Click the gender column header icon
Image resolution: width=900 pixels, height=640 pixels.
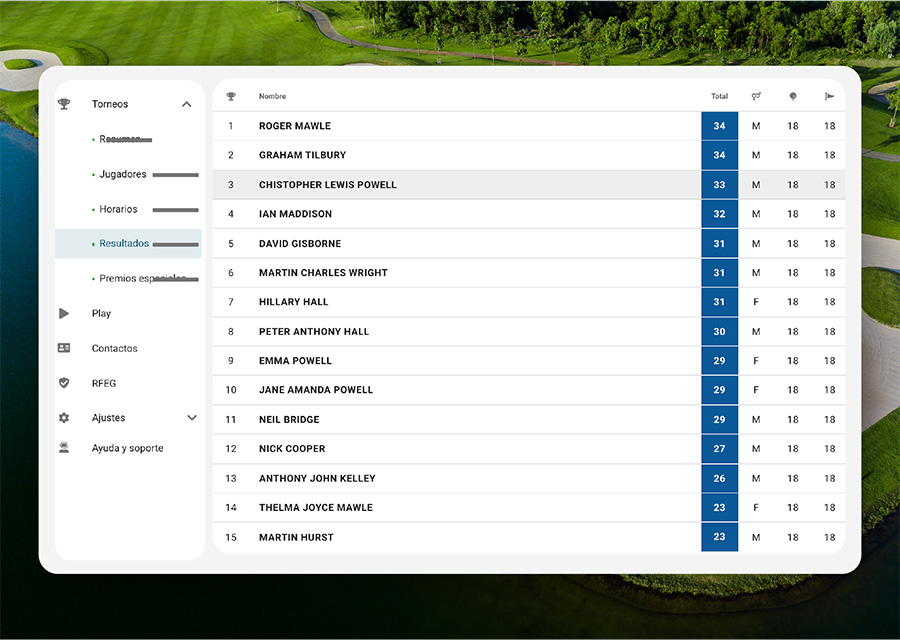pyautogui.click(x=756, y=97)
